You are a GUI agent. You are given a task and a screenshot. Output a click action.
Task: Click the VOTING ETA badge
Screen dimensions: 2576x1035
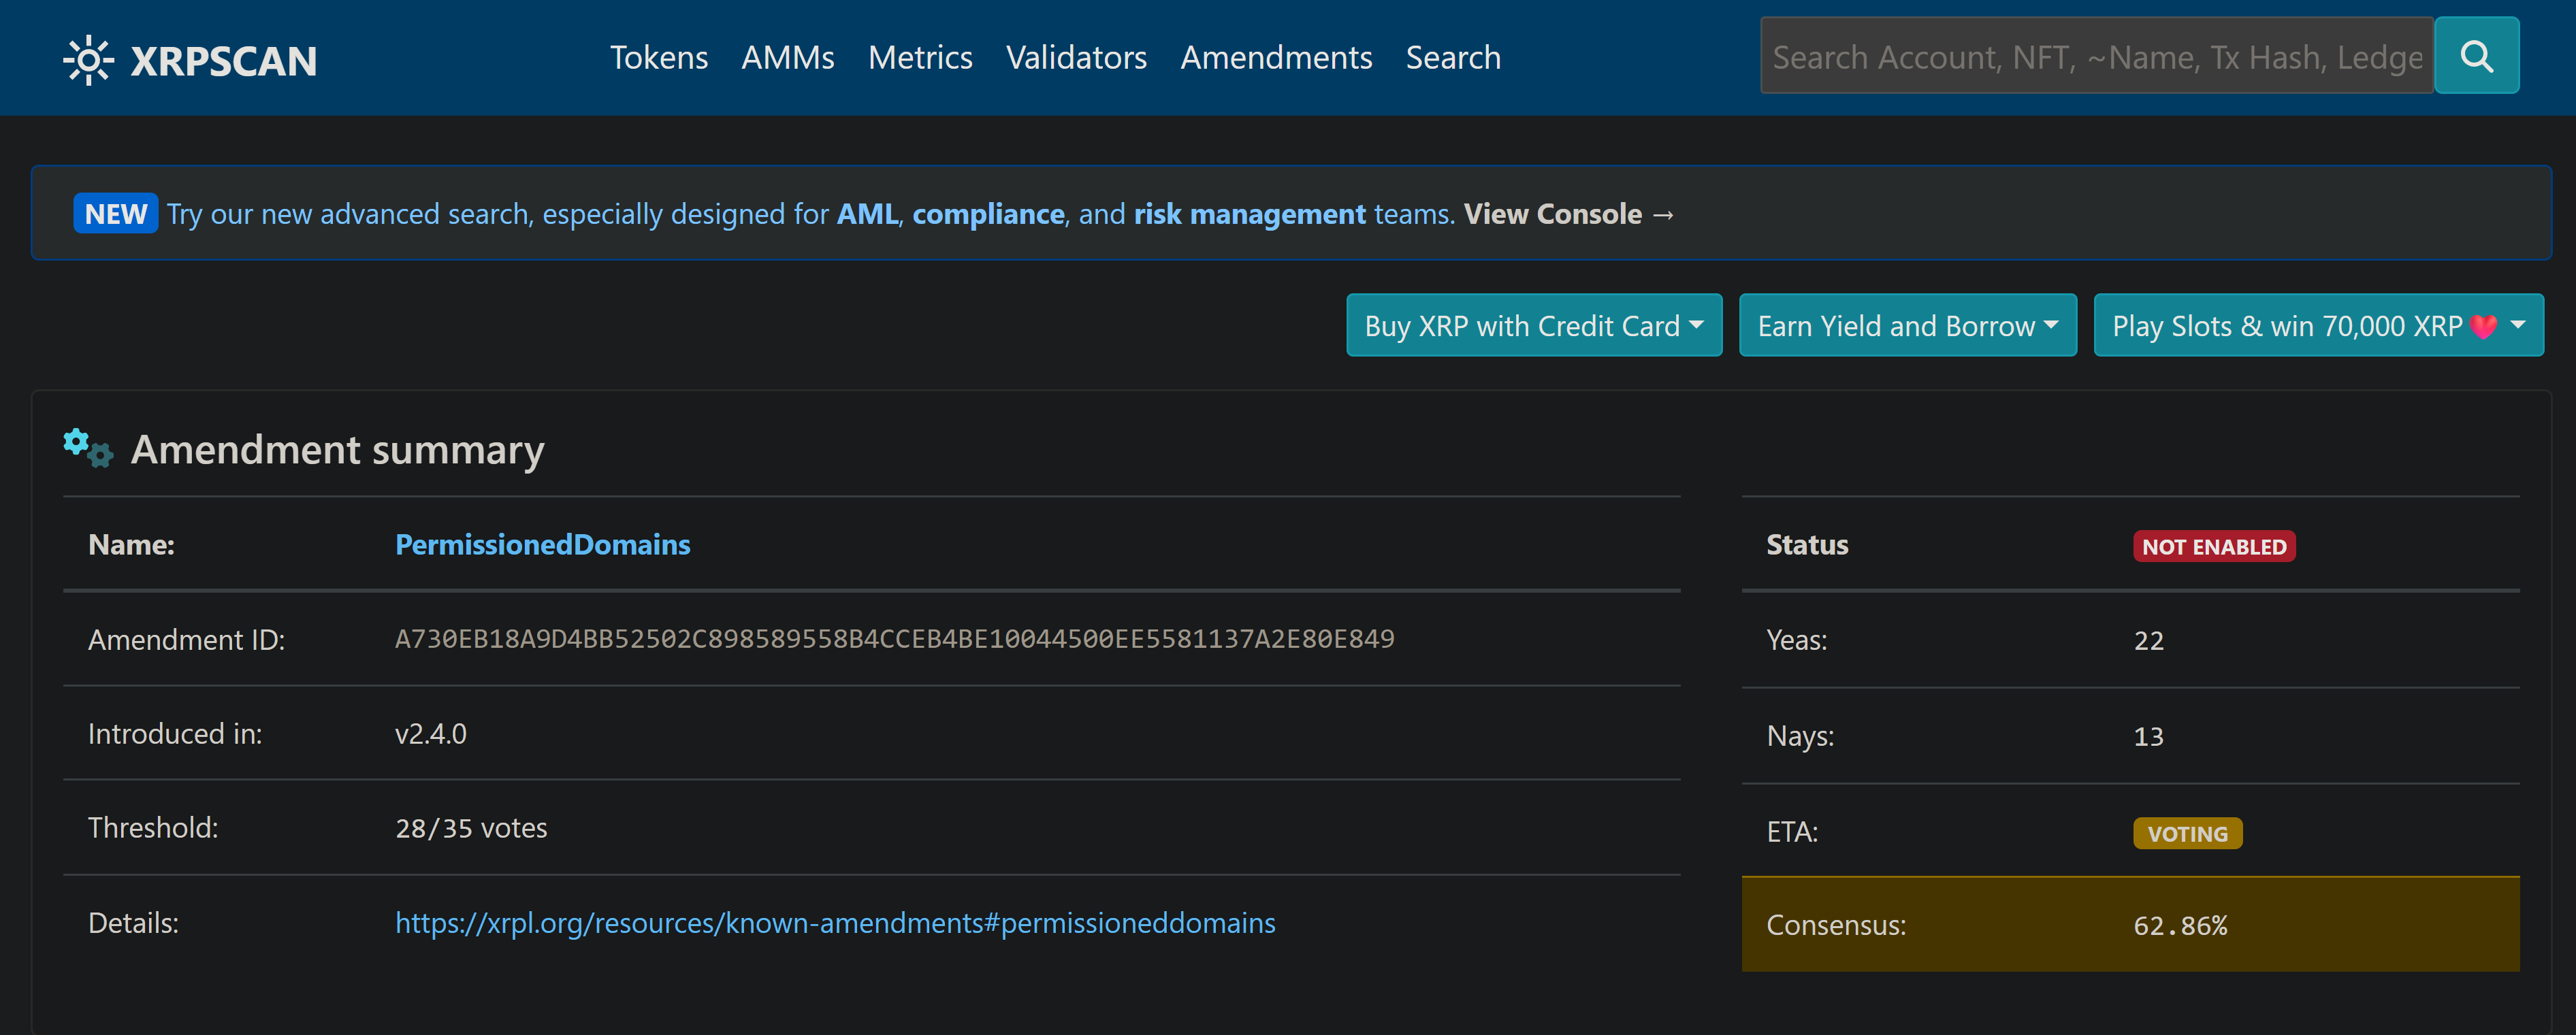pyautogui.click(x=2187, y=833)
